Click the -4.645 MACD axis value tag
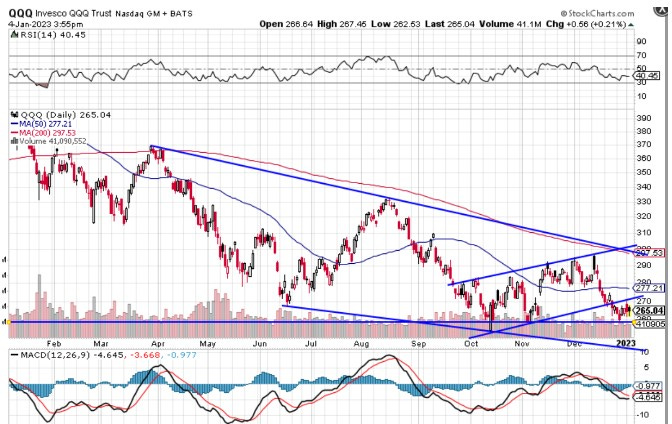The width and height of the screenshot is (672, 424). (x=651, y=396)
